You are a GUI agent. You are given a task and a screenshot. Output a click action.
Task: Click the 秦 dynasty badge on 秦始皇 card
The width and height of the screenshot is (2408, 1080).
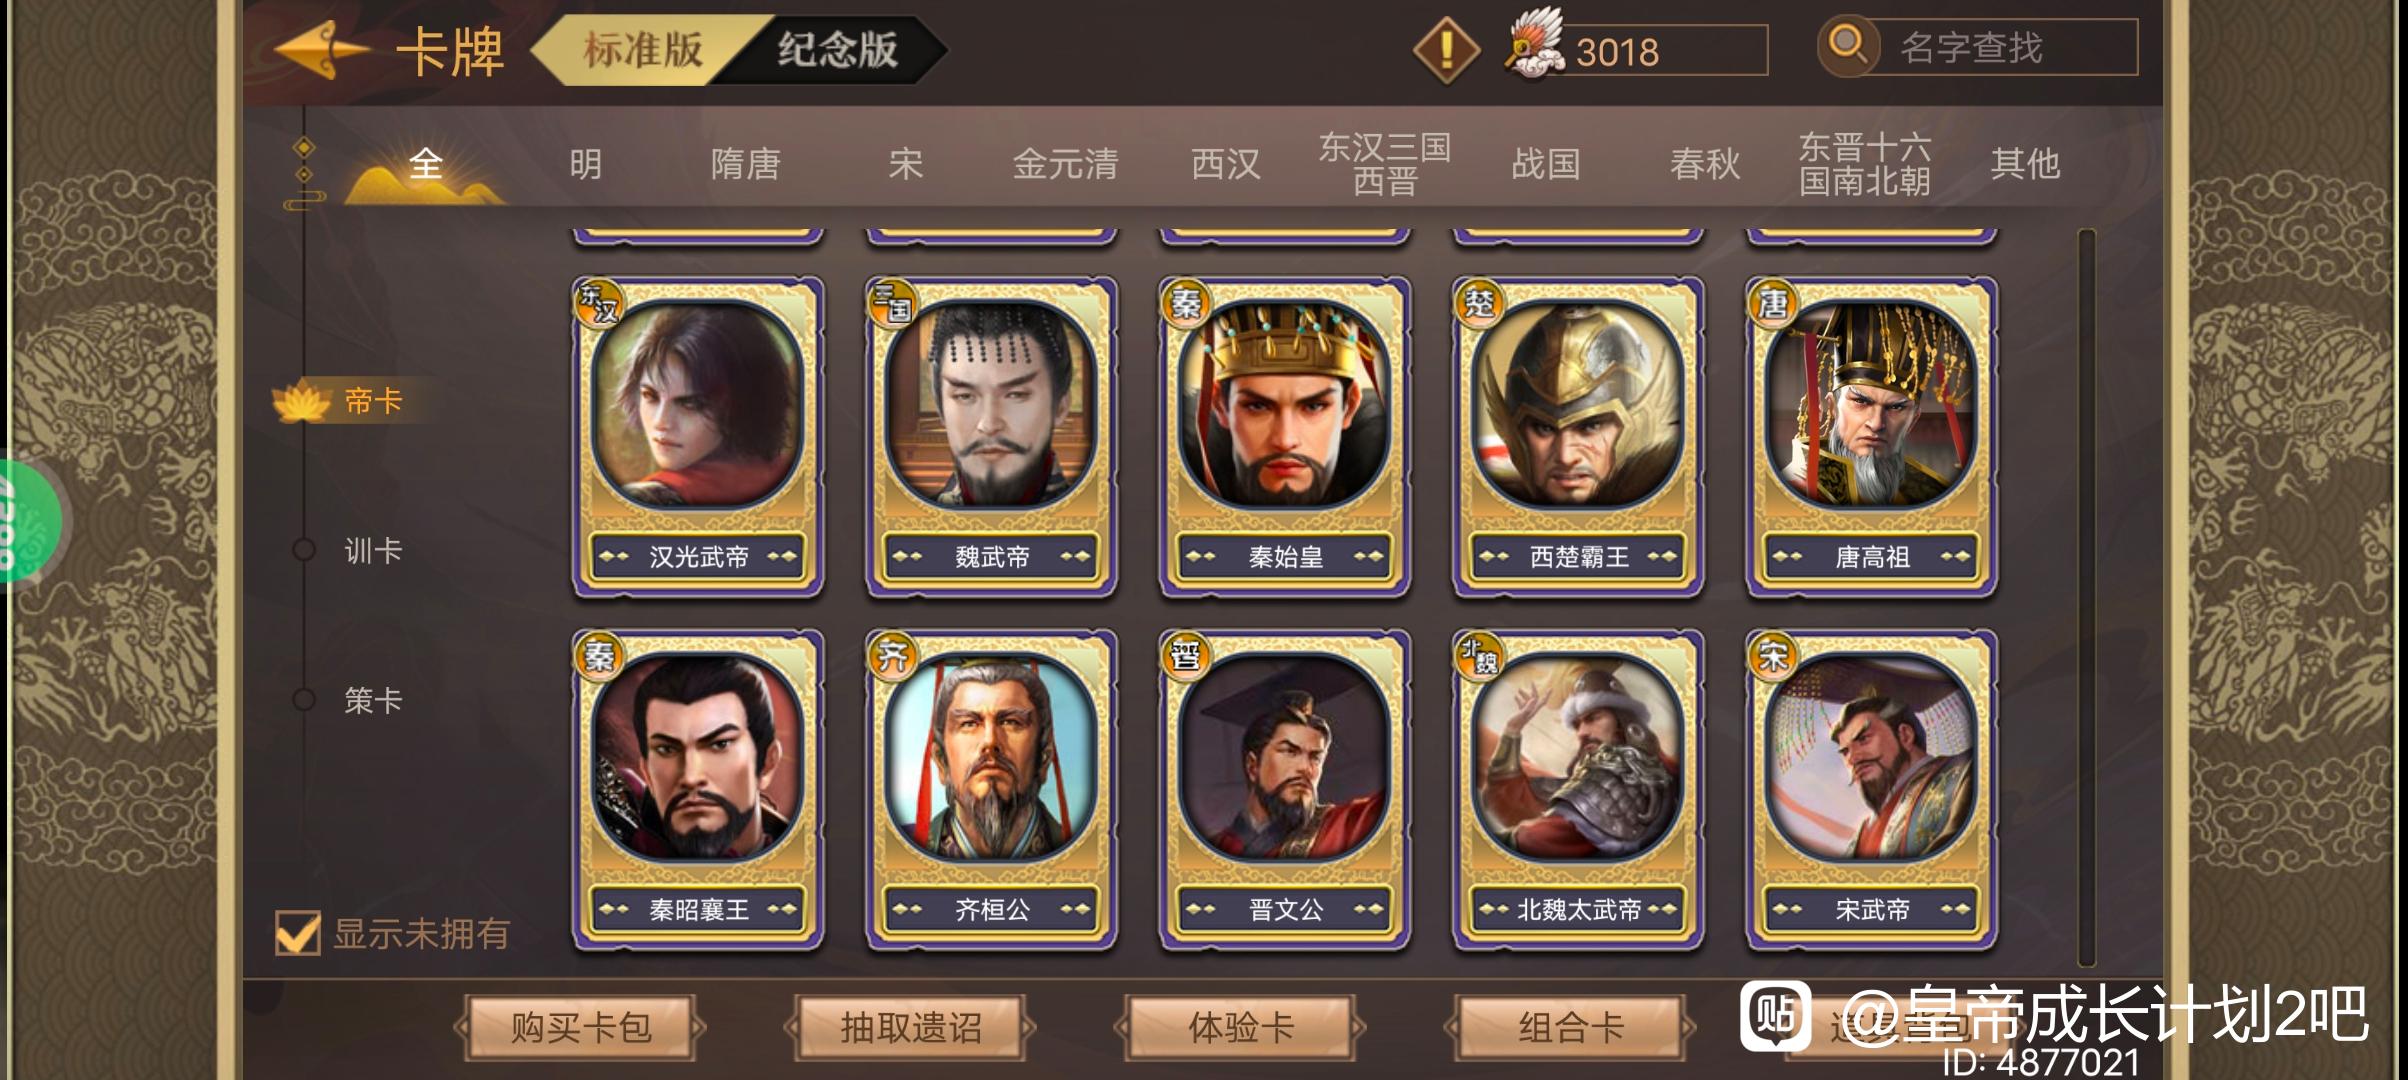tap(1185, 302)
